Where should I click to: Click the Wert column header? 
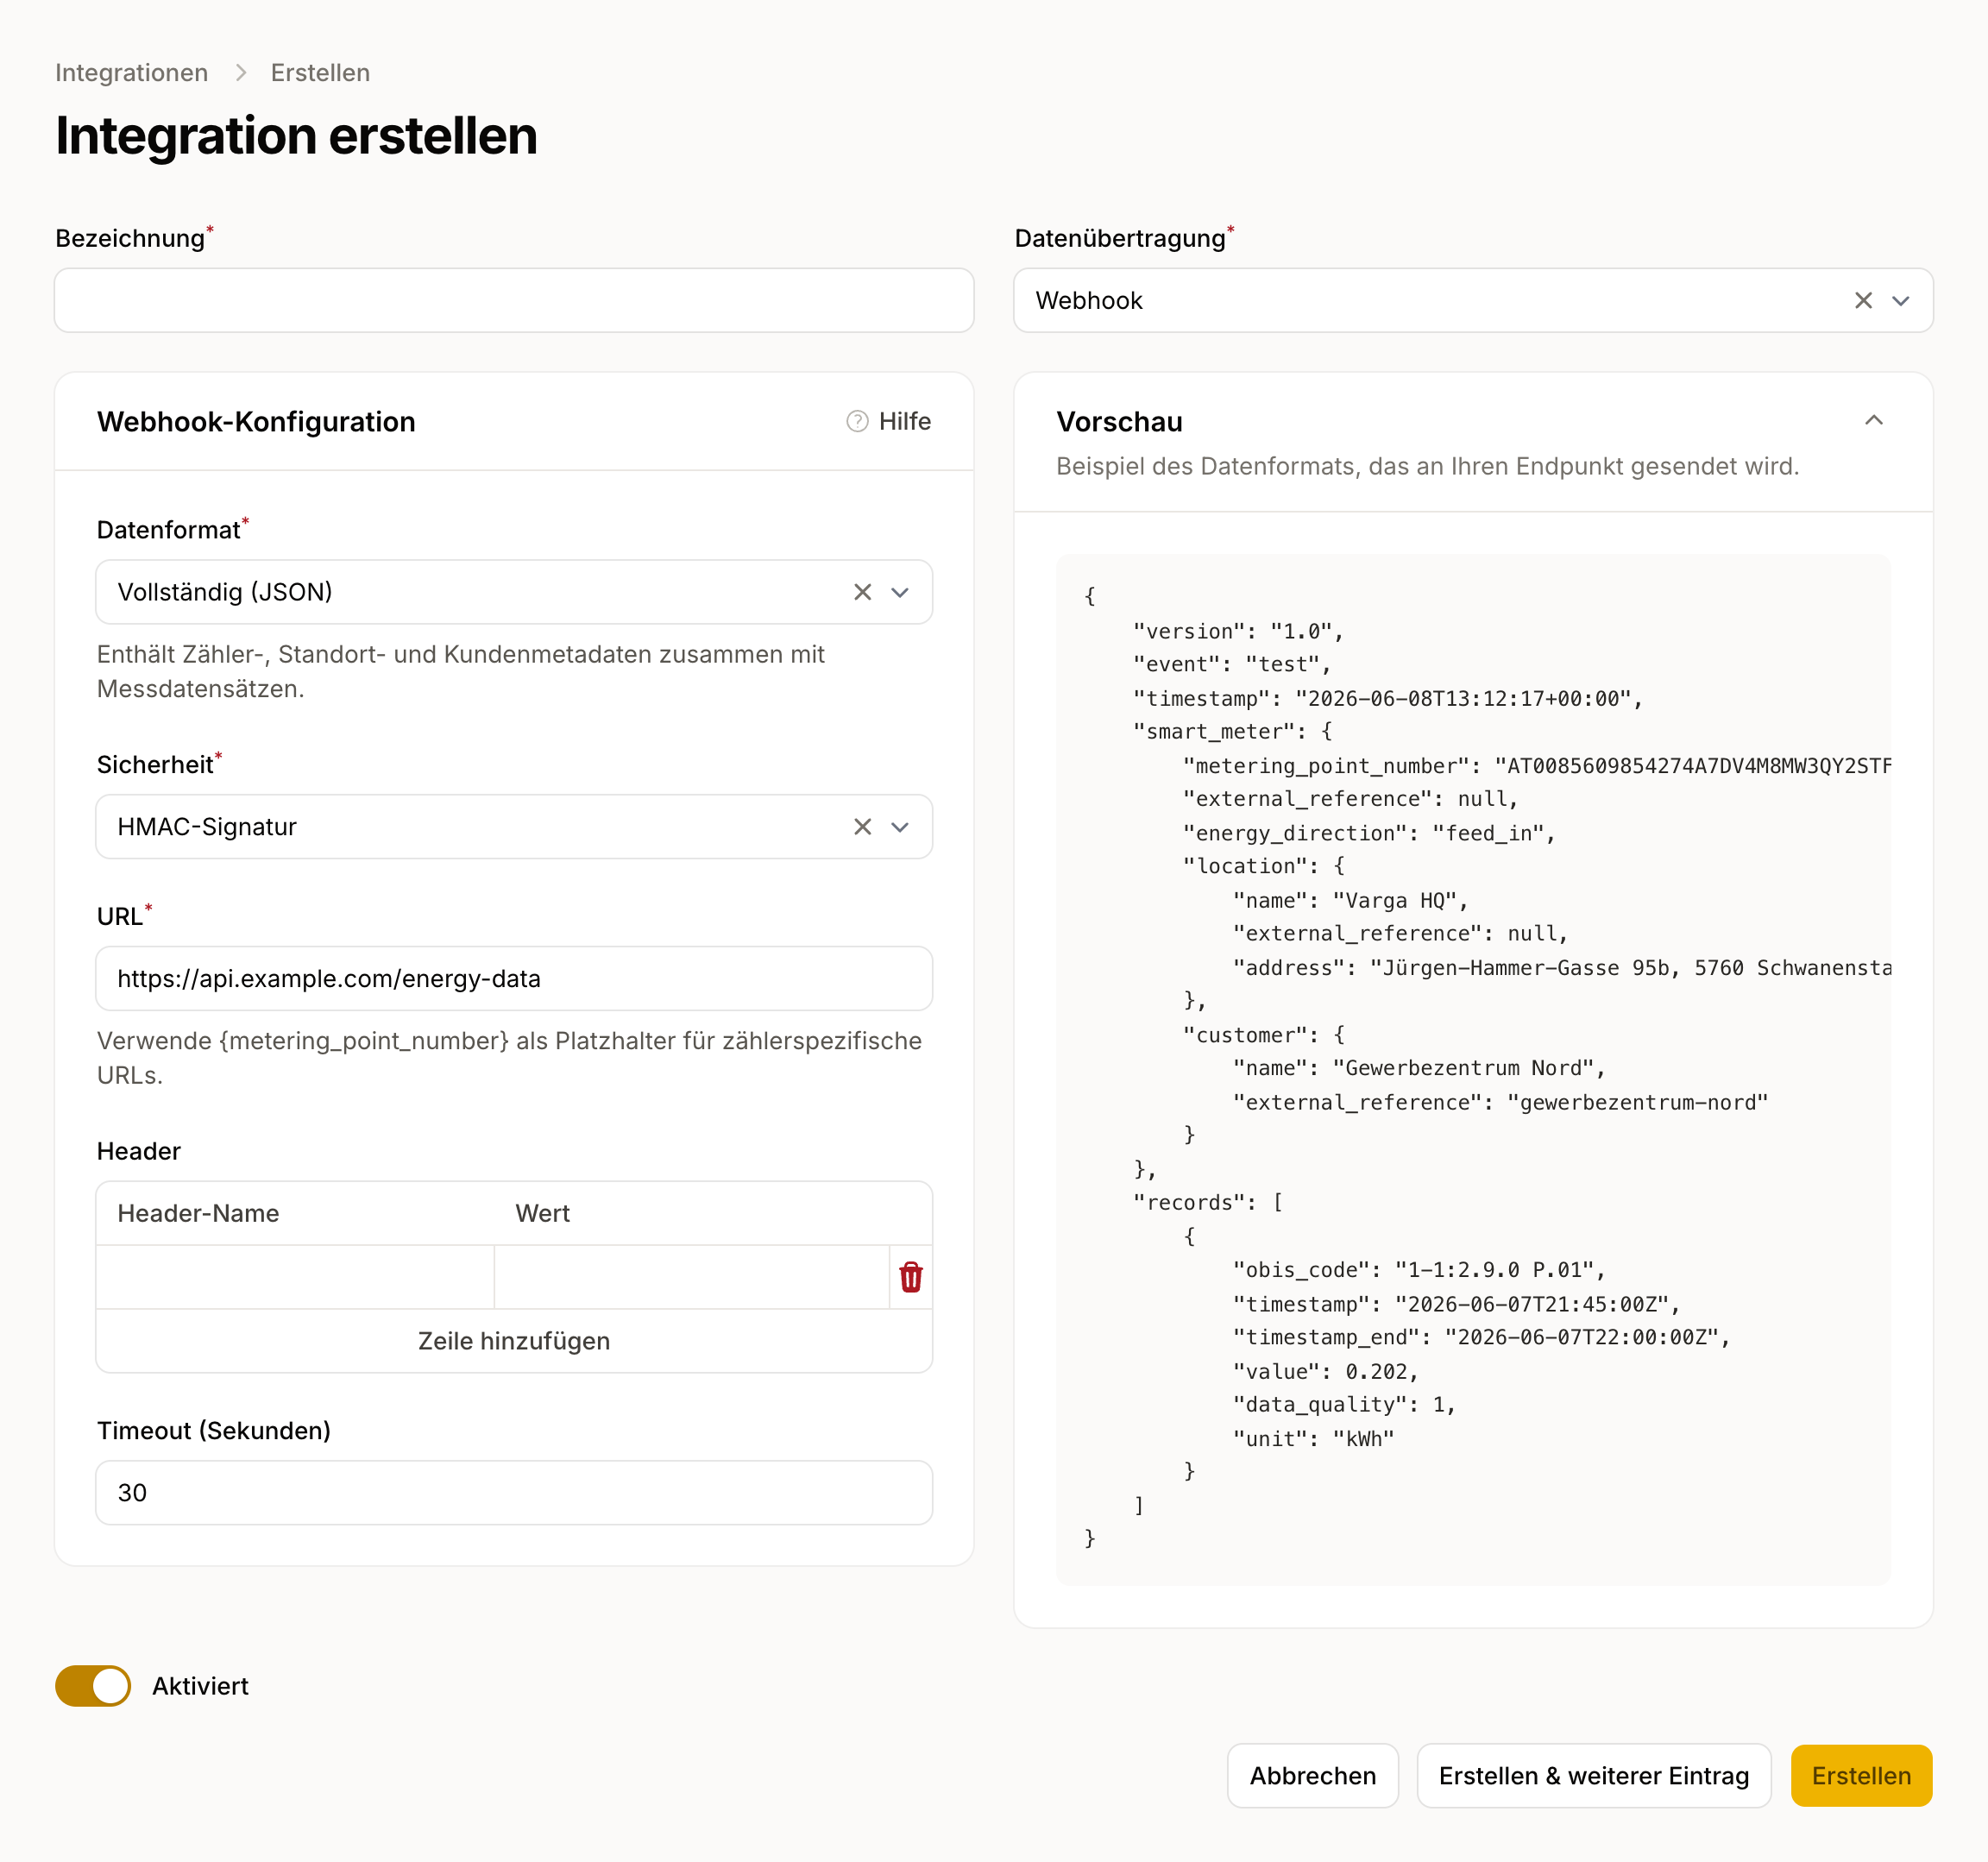[x=542, y=1213]
